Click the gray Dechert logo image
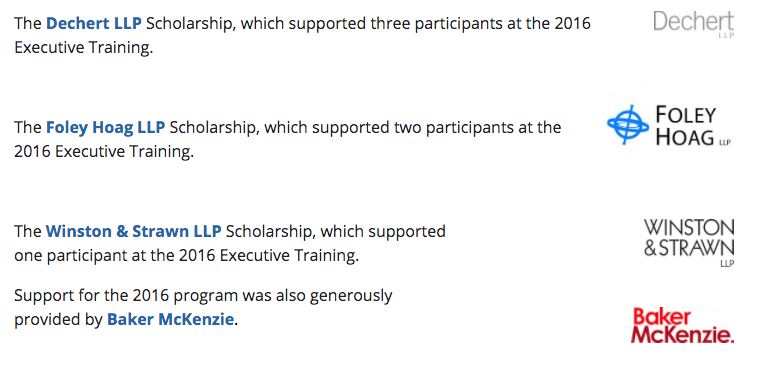Screen dimensions: 765x383 click(x=693, y=24)
